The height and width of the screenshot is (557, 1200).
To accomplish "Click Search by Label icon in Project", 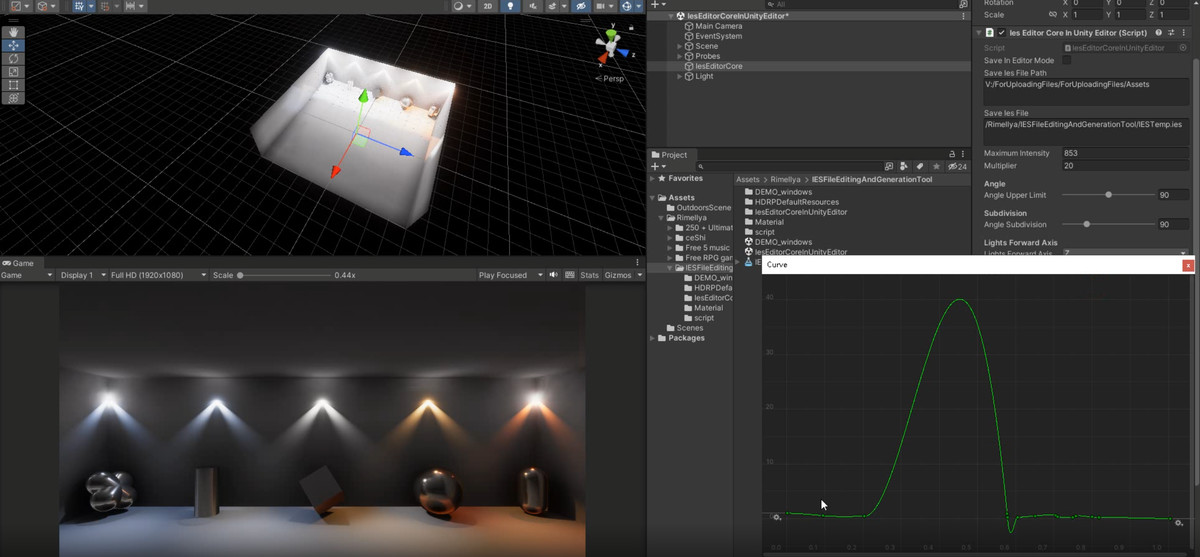I will click(919, 166).
